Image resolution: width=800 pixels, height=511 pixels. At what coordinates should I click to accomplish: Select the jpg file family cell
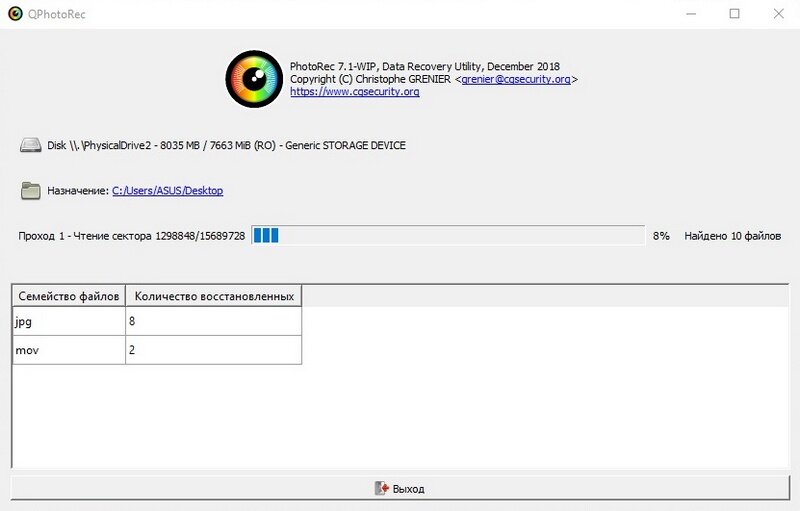point(69,321)
